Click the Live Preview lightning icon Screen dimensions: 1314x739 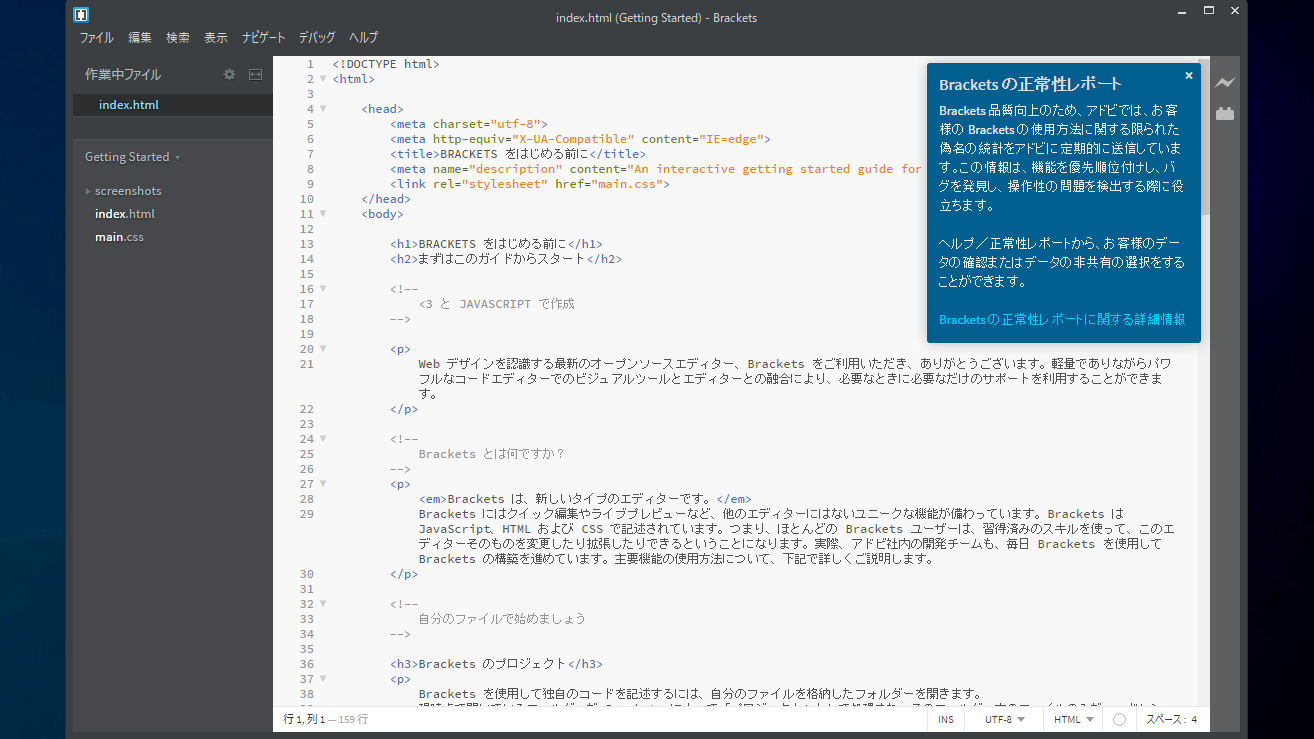pyautogui.click(x=1225, y=83)
